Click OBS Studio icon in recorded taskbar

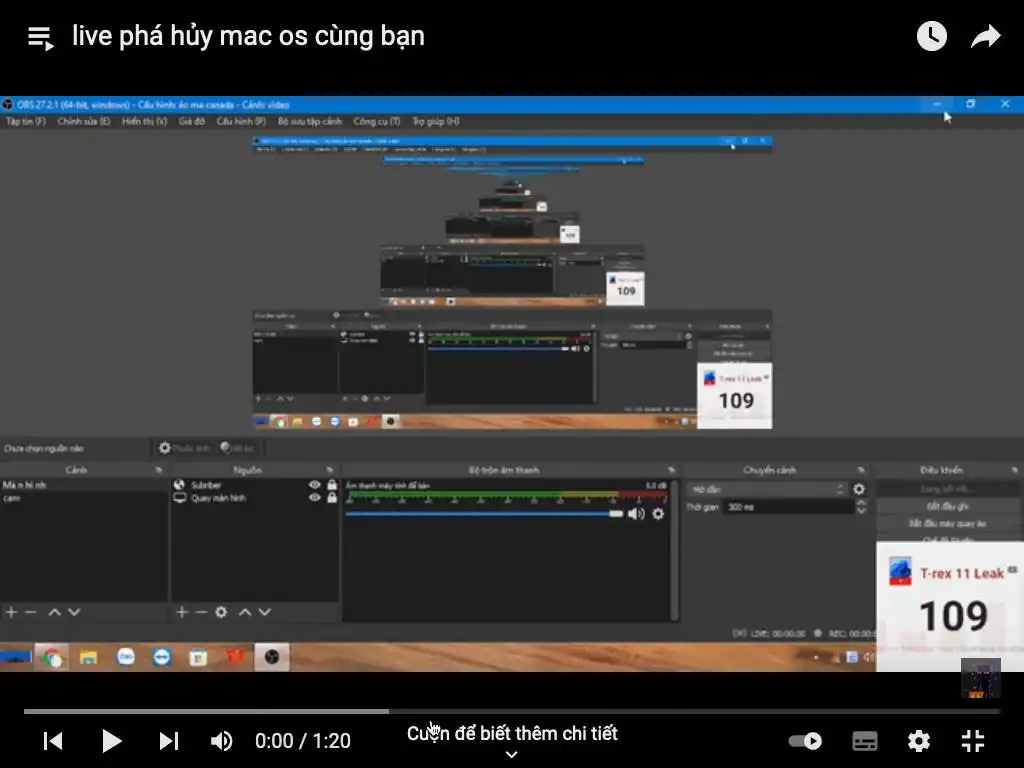[272, 657]
